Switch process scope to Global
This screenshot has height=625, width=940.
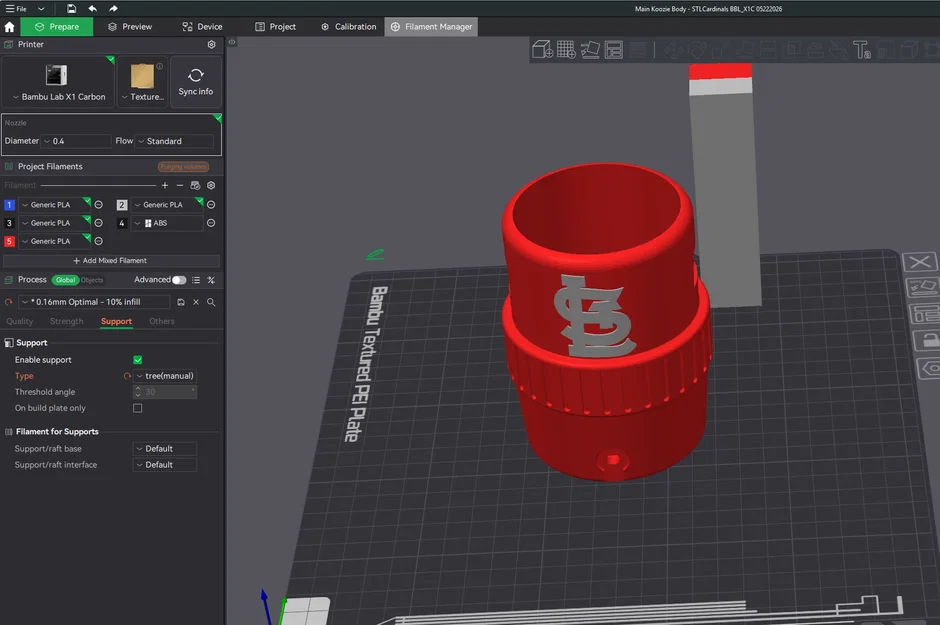pyautogui.click(x=65, y=280)
